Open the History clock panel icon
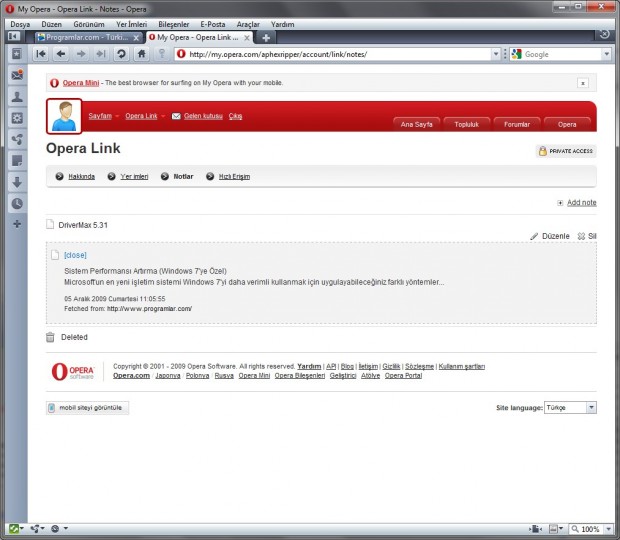This screenshot has height=540, width=620. coord(17,204)
